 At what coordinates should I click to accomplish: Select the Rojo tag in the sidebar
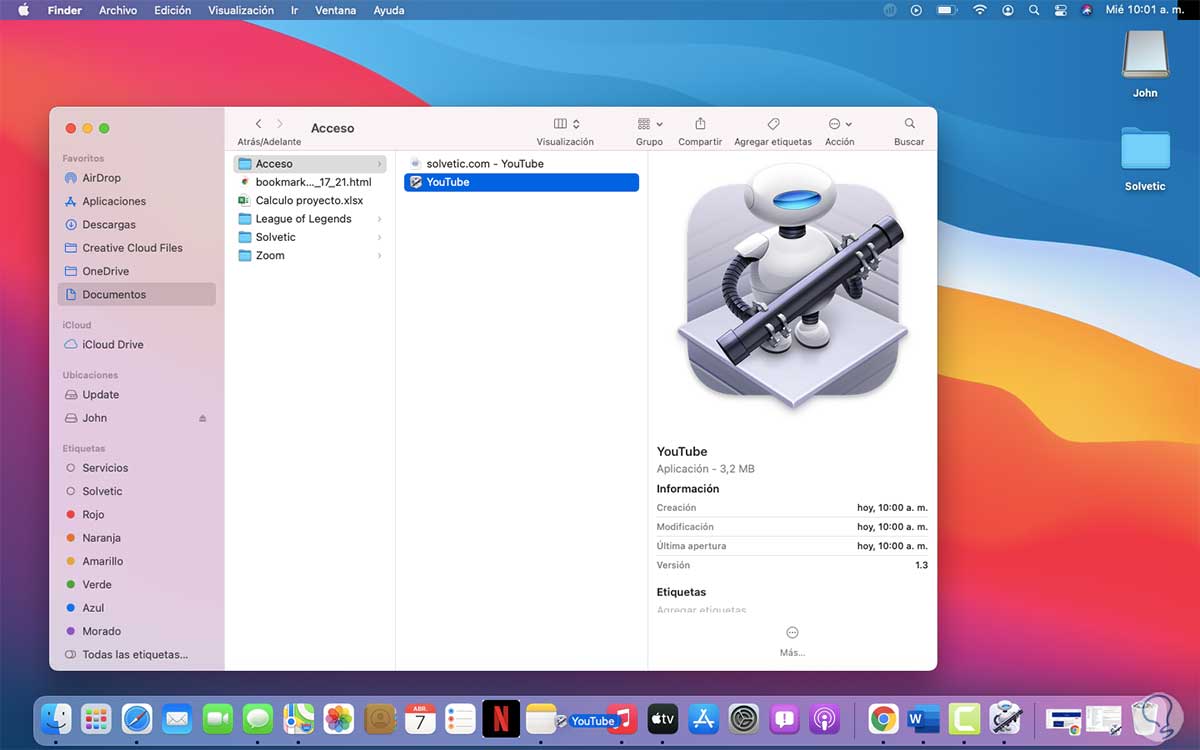pyautogui.click(x=136, y=514)
